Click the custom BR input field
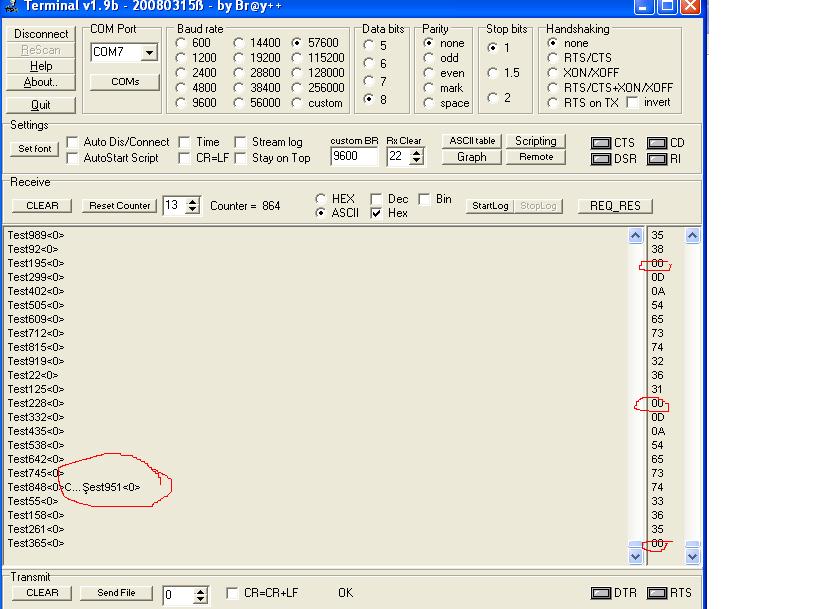Screen dimensions: 840x609 [x=354, y=156]
